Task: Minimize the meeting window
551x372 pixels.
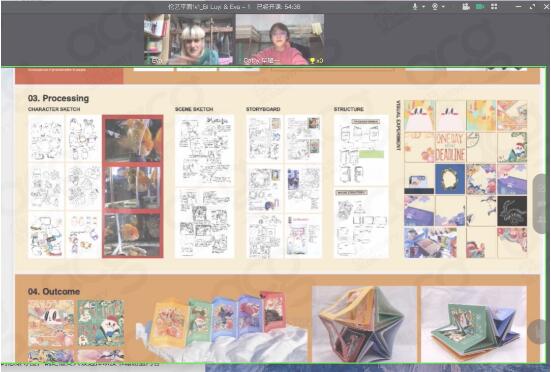Action: (519, 6)
